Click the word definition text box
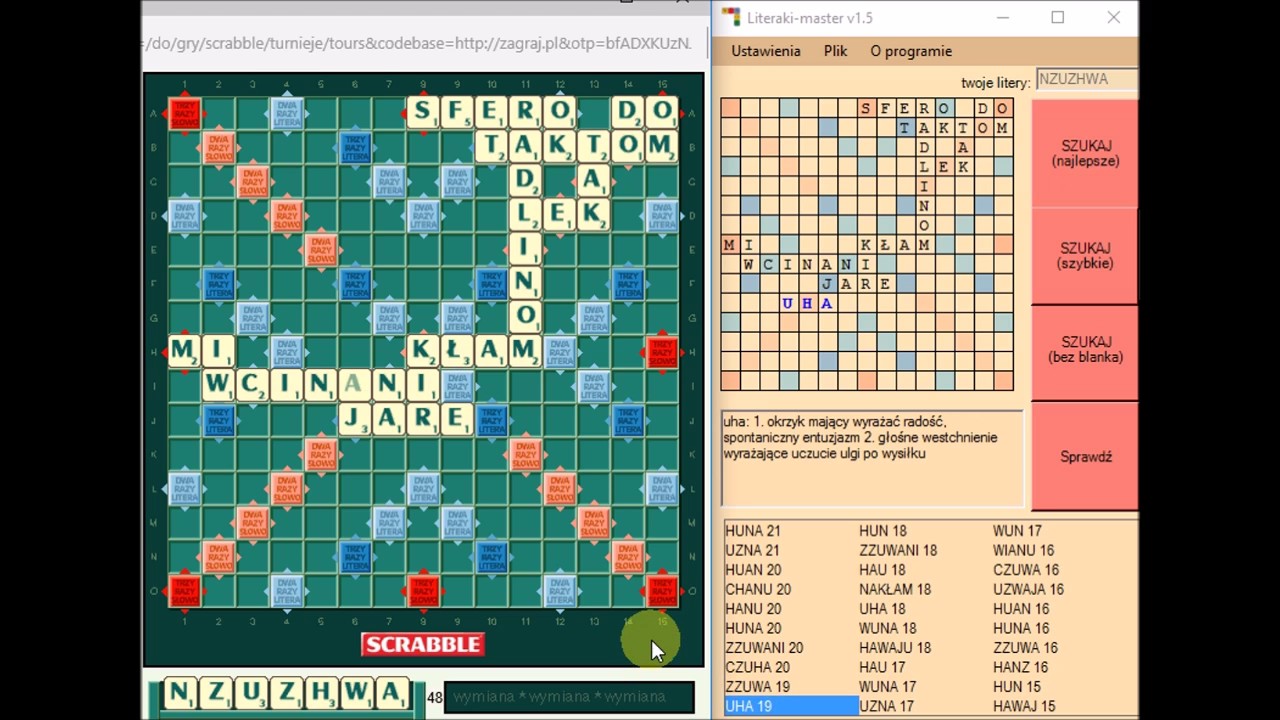This screenshot has width=1280, height=720. 872,458
